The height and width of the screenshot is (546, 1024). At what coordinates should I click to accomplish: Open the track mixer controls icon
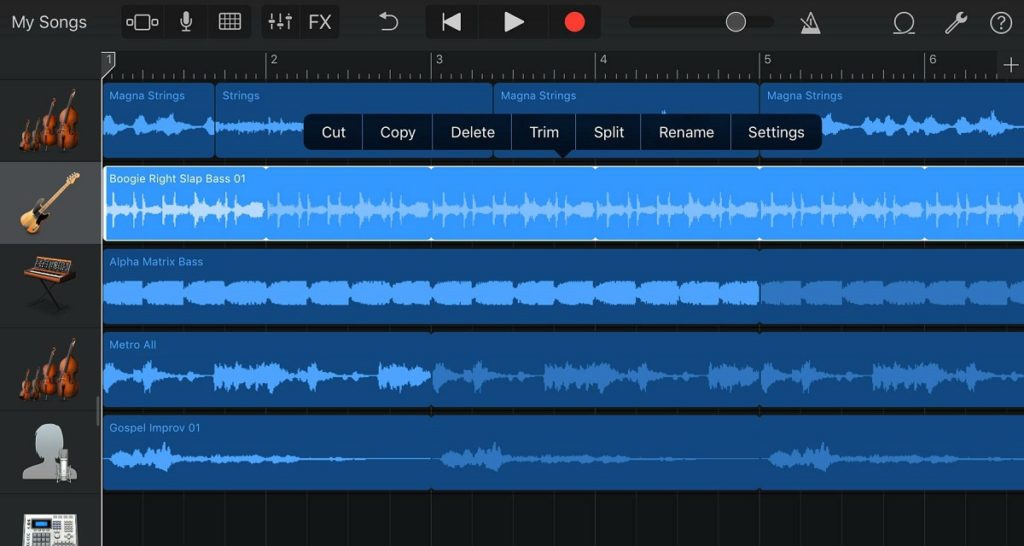tap(280, 22)
